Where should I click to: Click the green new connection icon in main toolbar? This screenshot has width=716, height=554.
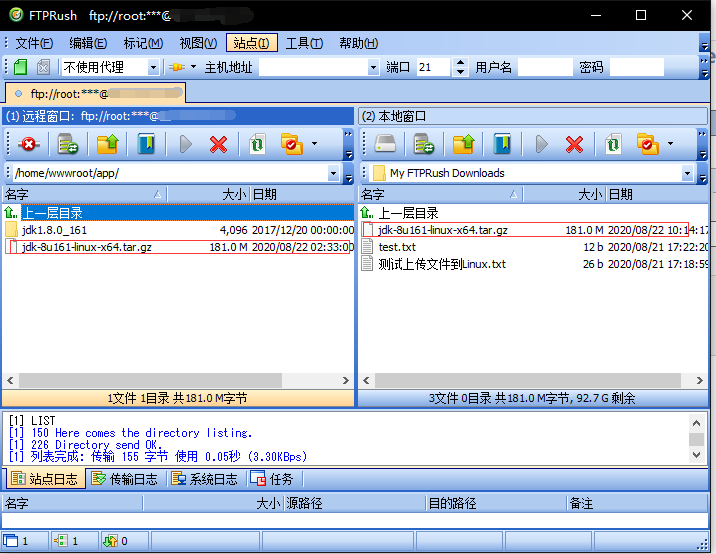20,67
